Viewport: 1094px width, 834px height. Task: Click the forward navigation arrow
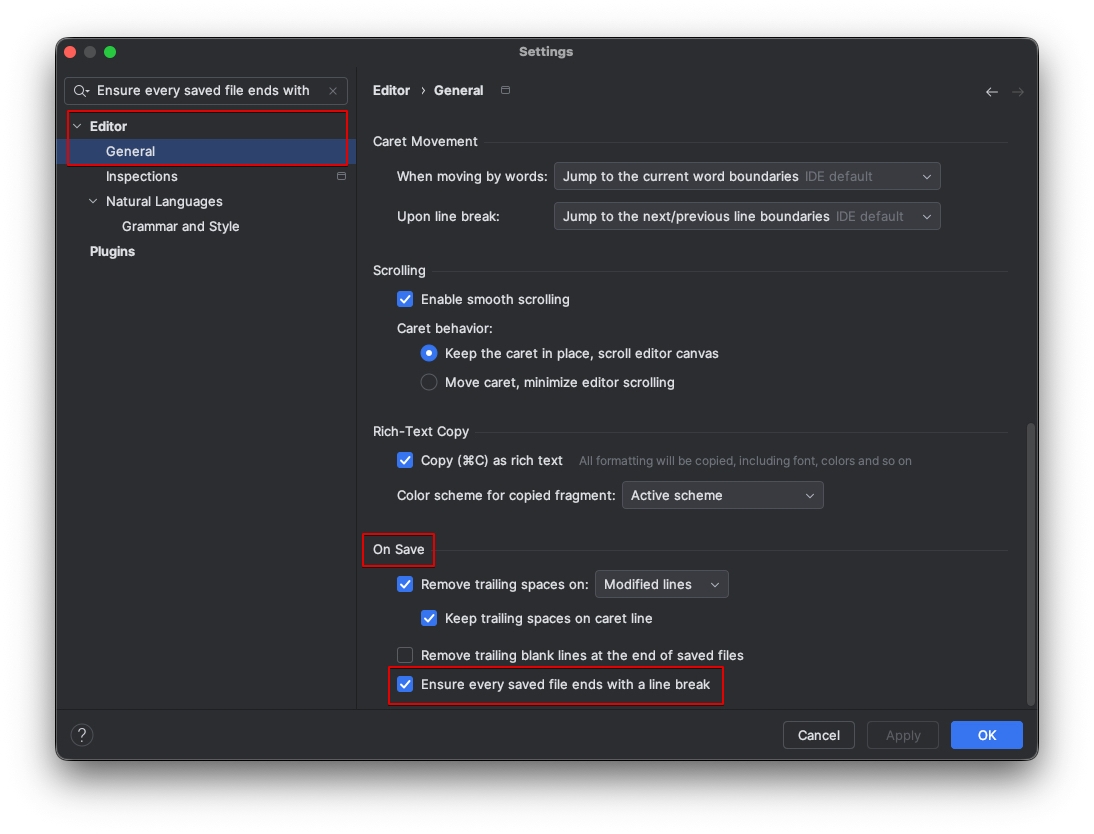click(x=1018, y=92)
